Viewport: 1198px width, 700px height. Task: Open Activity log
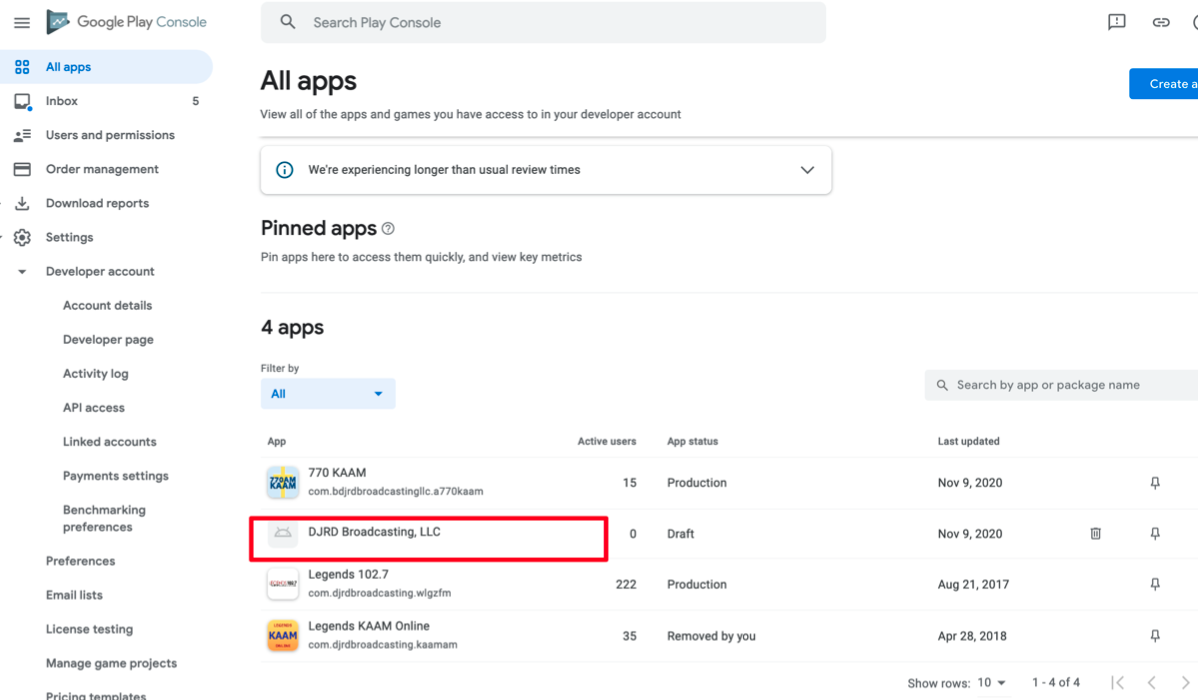tap(96, 374)
